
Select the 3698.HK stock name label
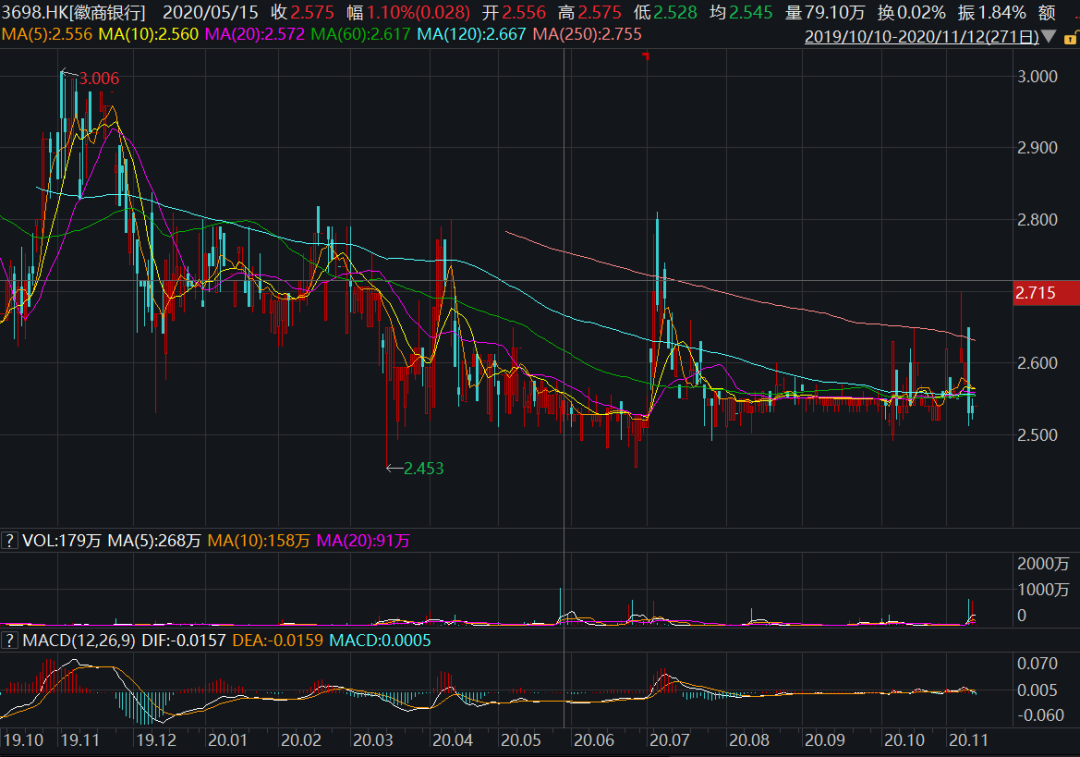tap(74, 13)
